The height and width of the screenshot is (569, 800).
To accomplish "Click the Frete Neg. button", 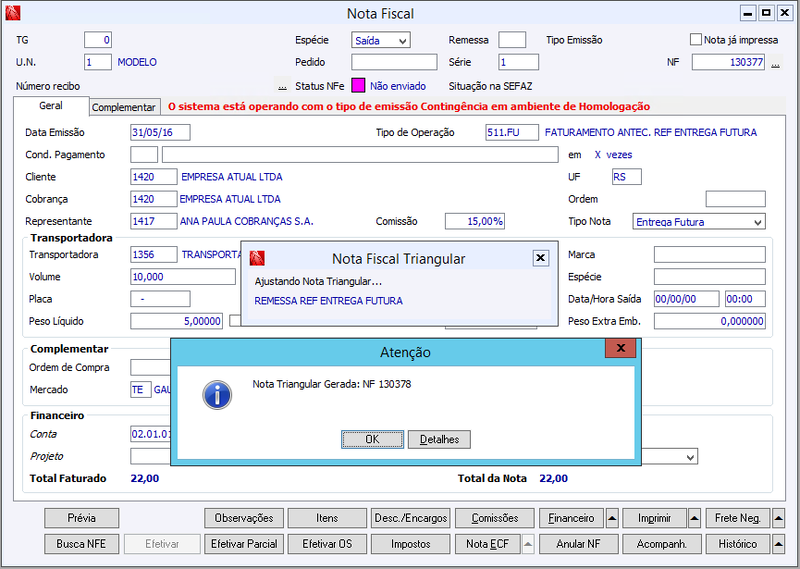I will coord(738,518).
